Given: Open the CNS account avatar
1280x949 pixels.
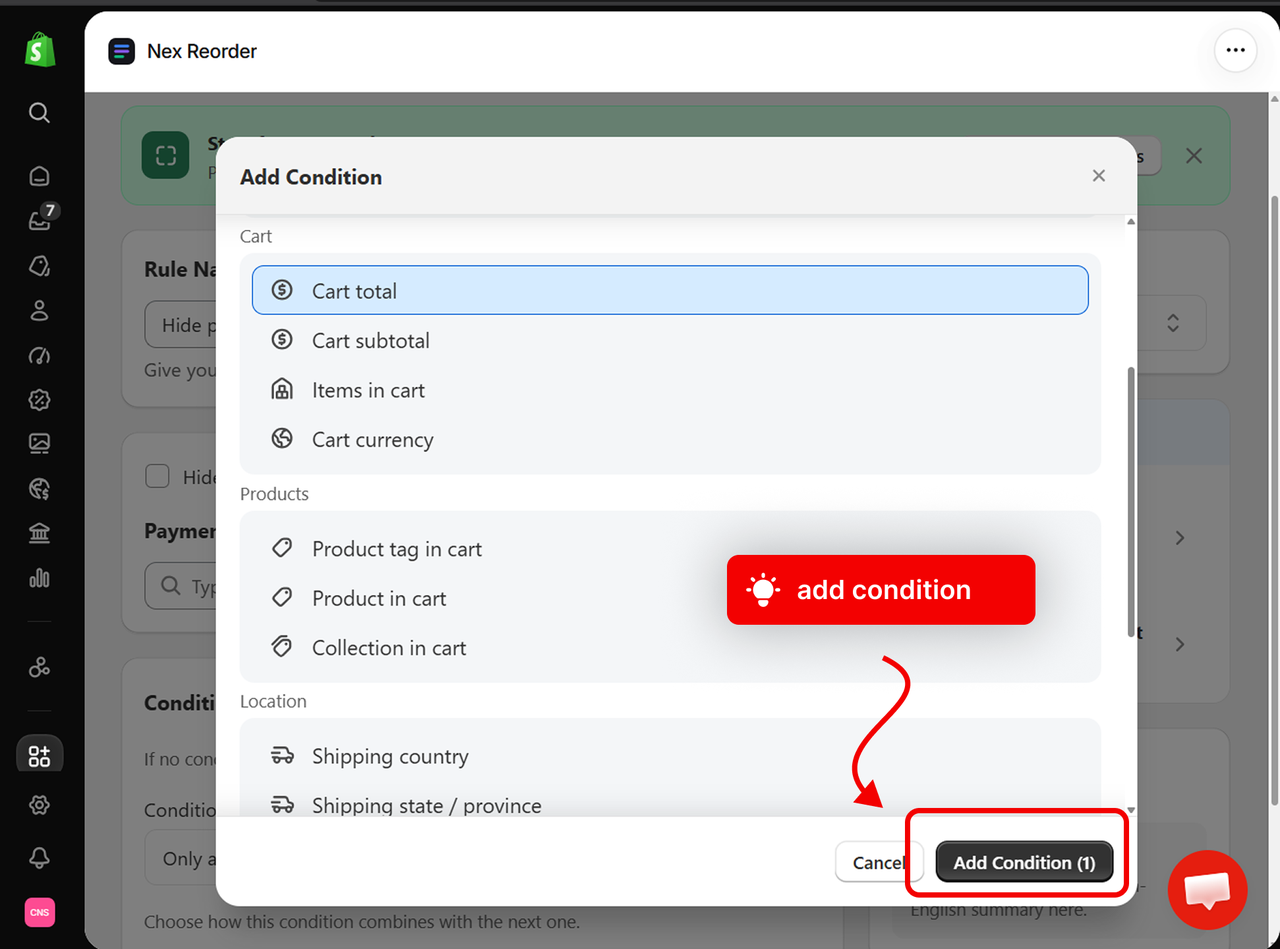Looking at the screenshot, I should pyautogui.click(x=39, y=912).
